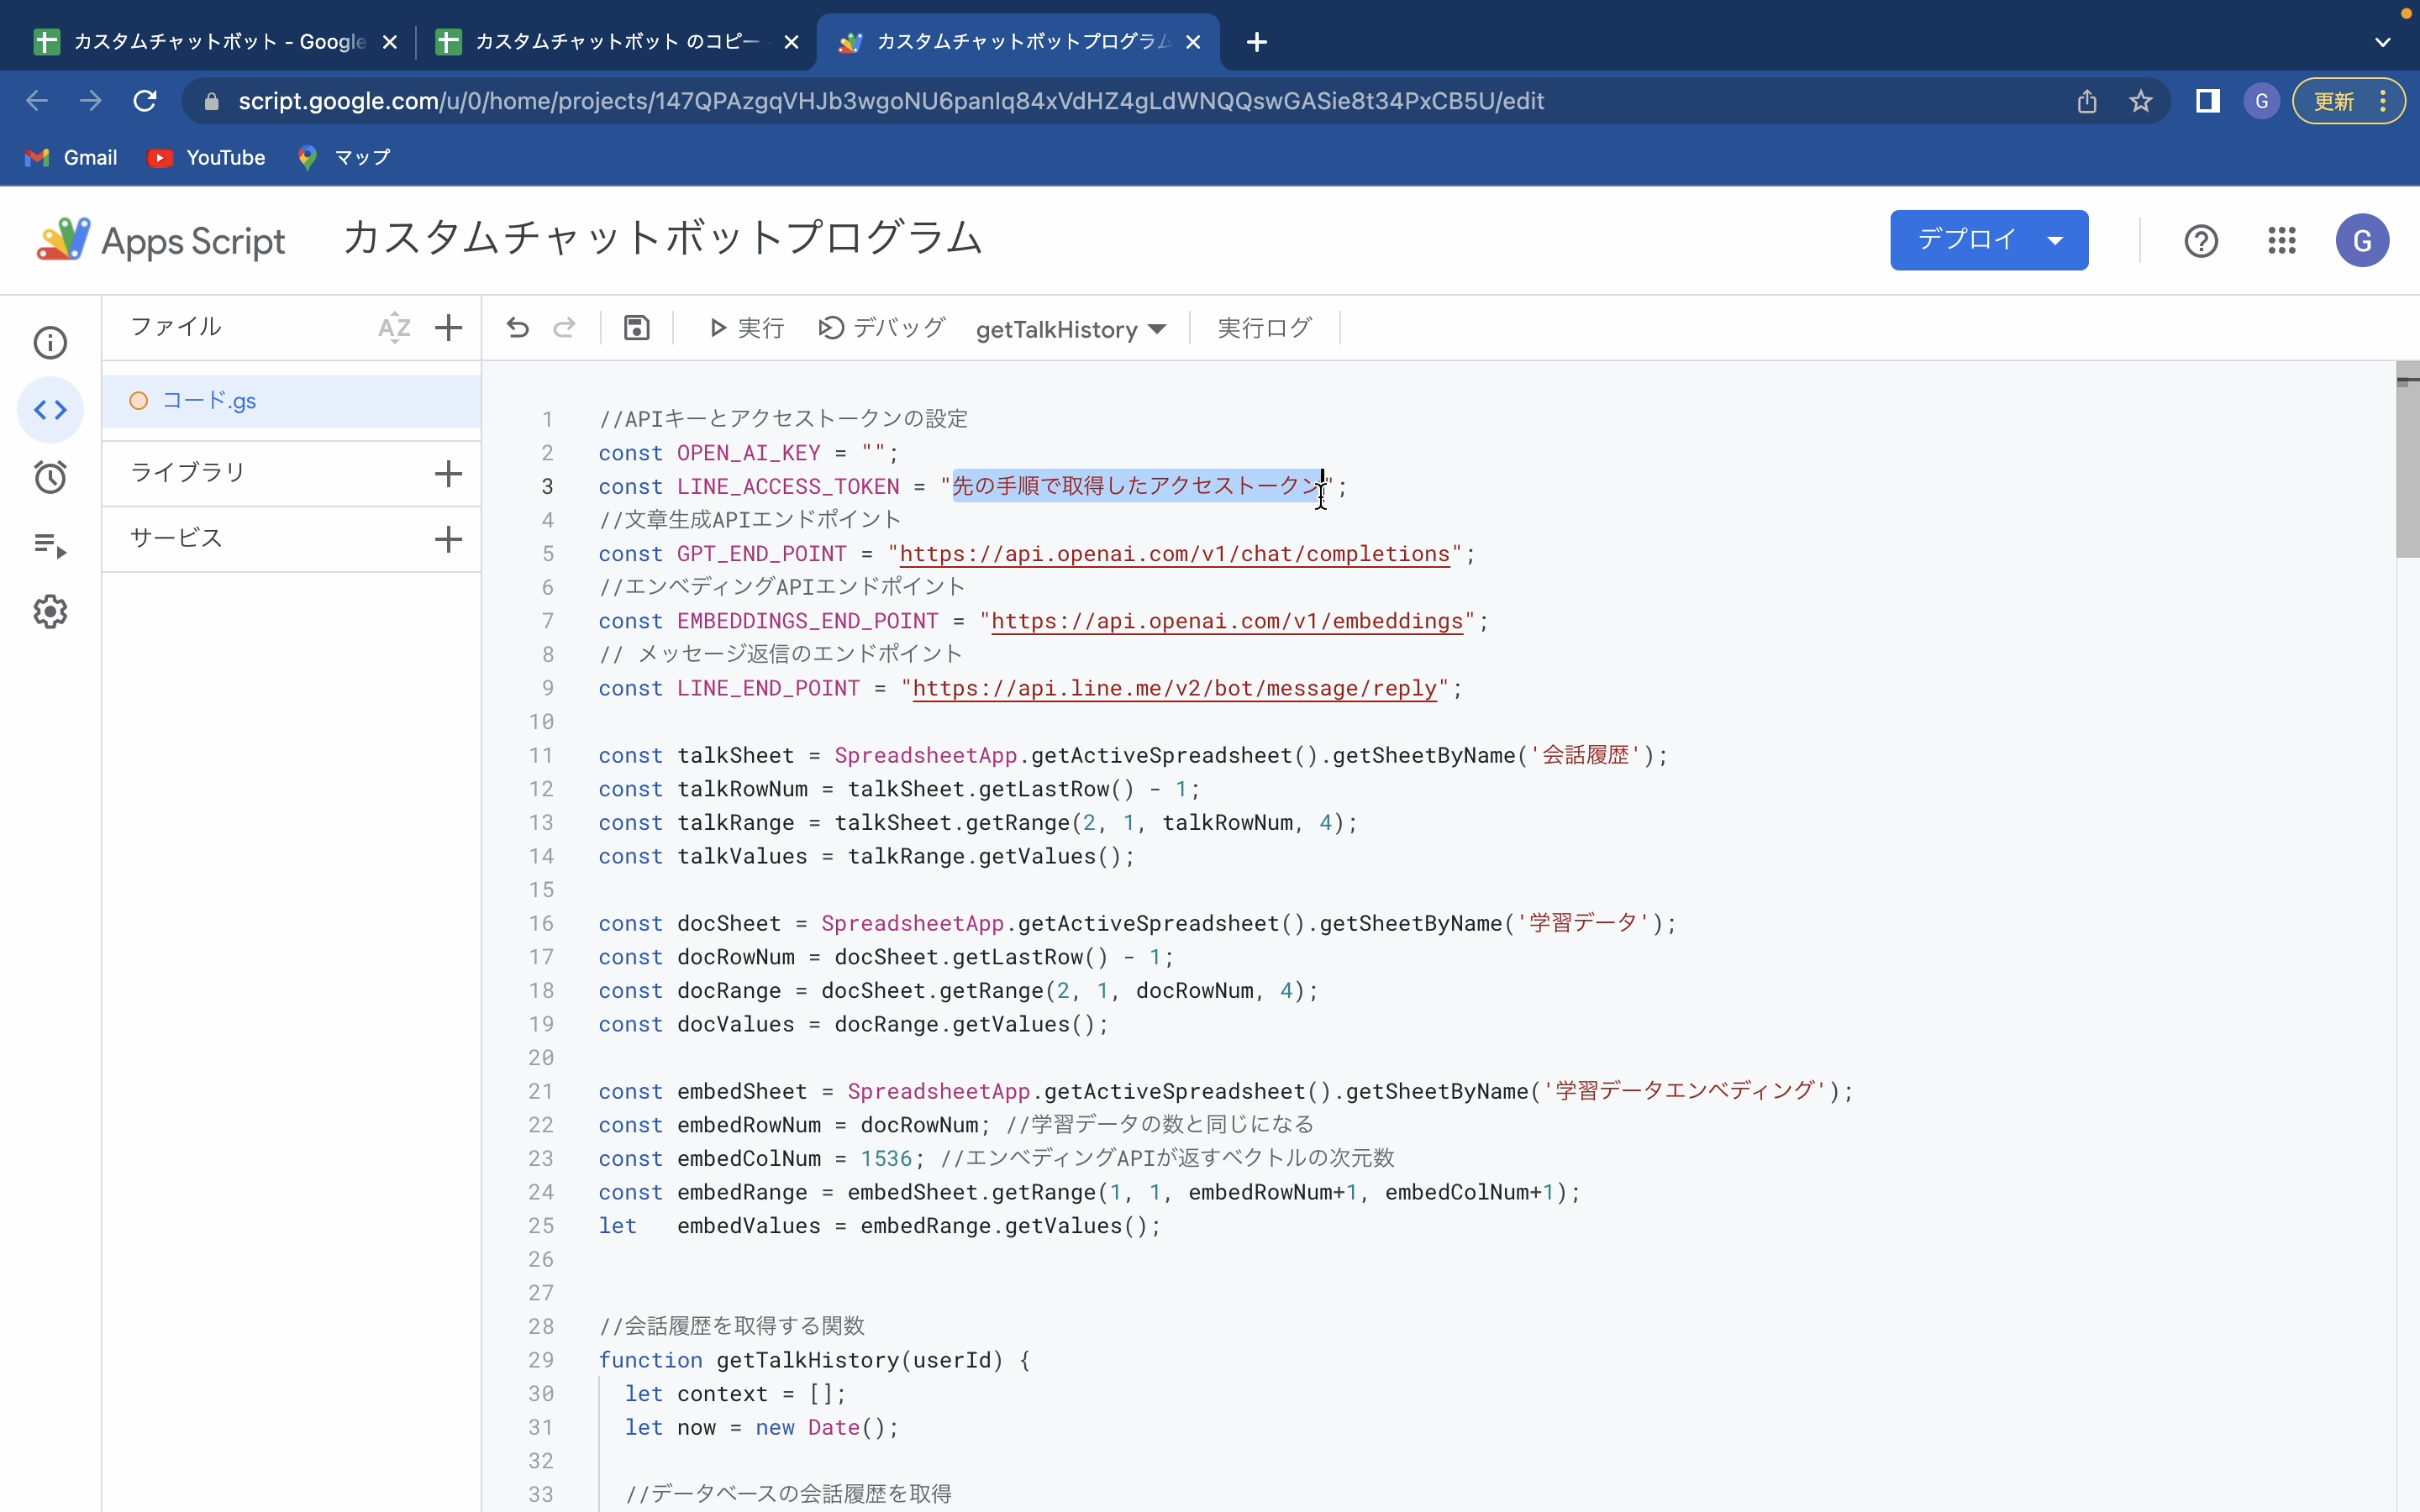2420x1512 pixels.
Task: Open the Executions panel
Action: (50, 545)
